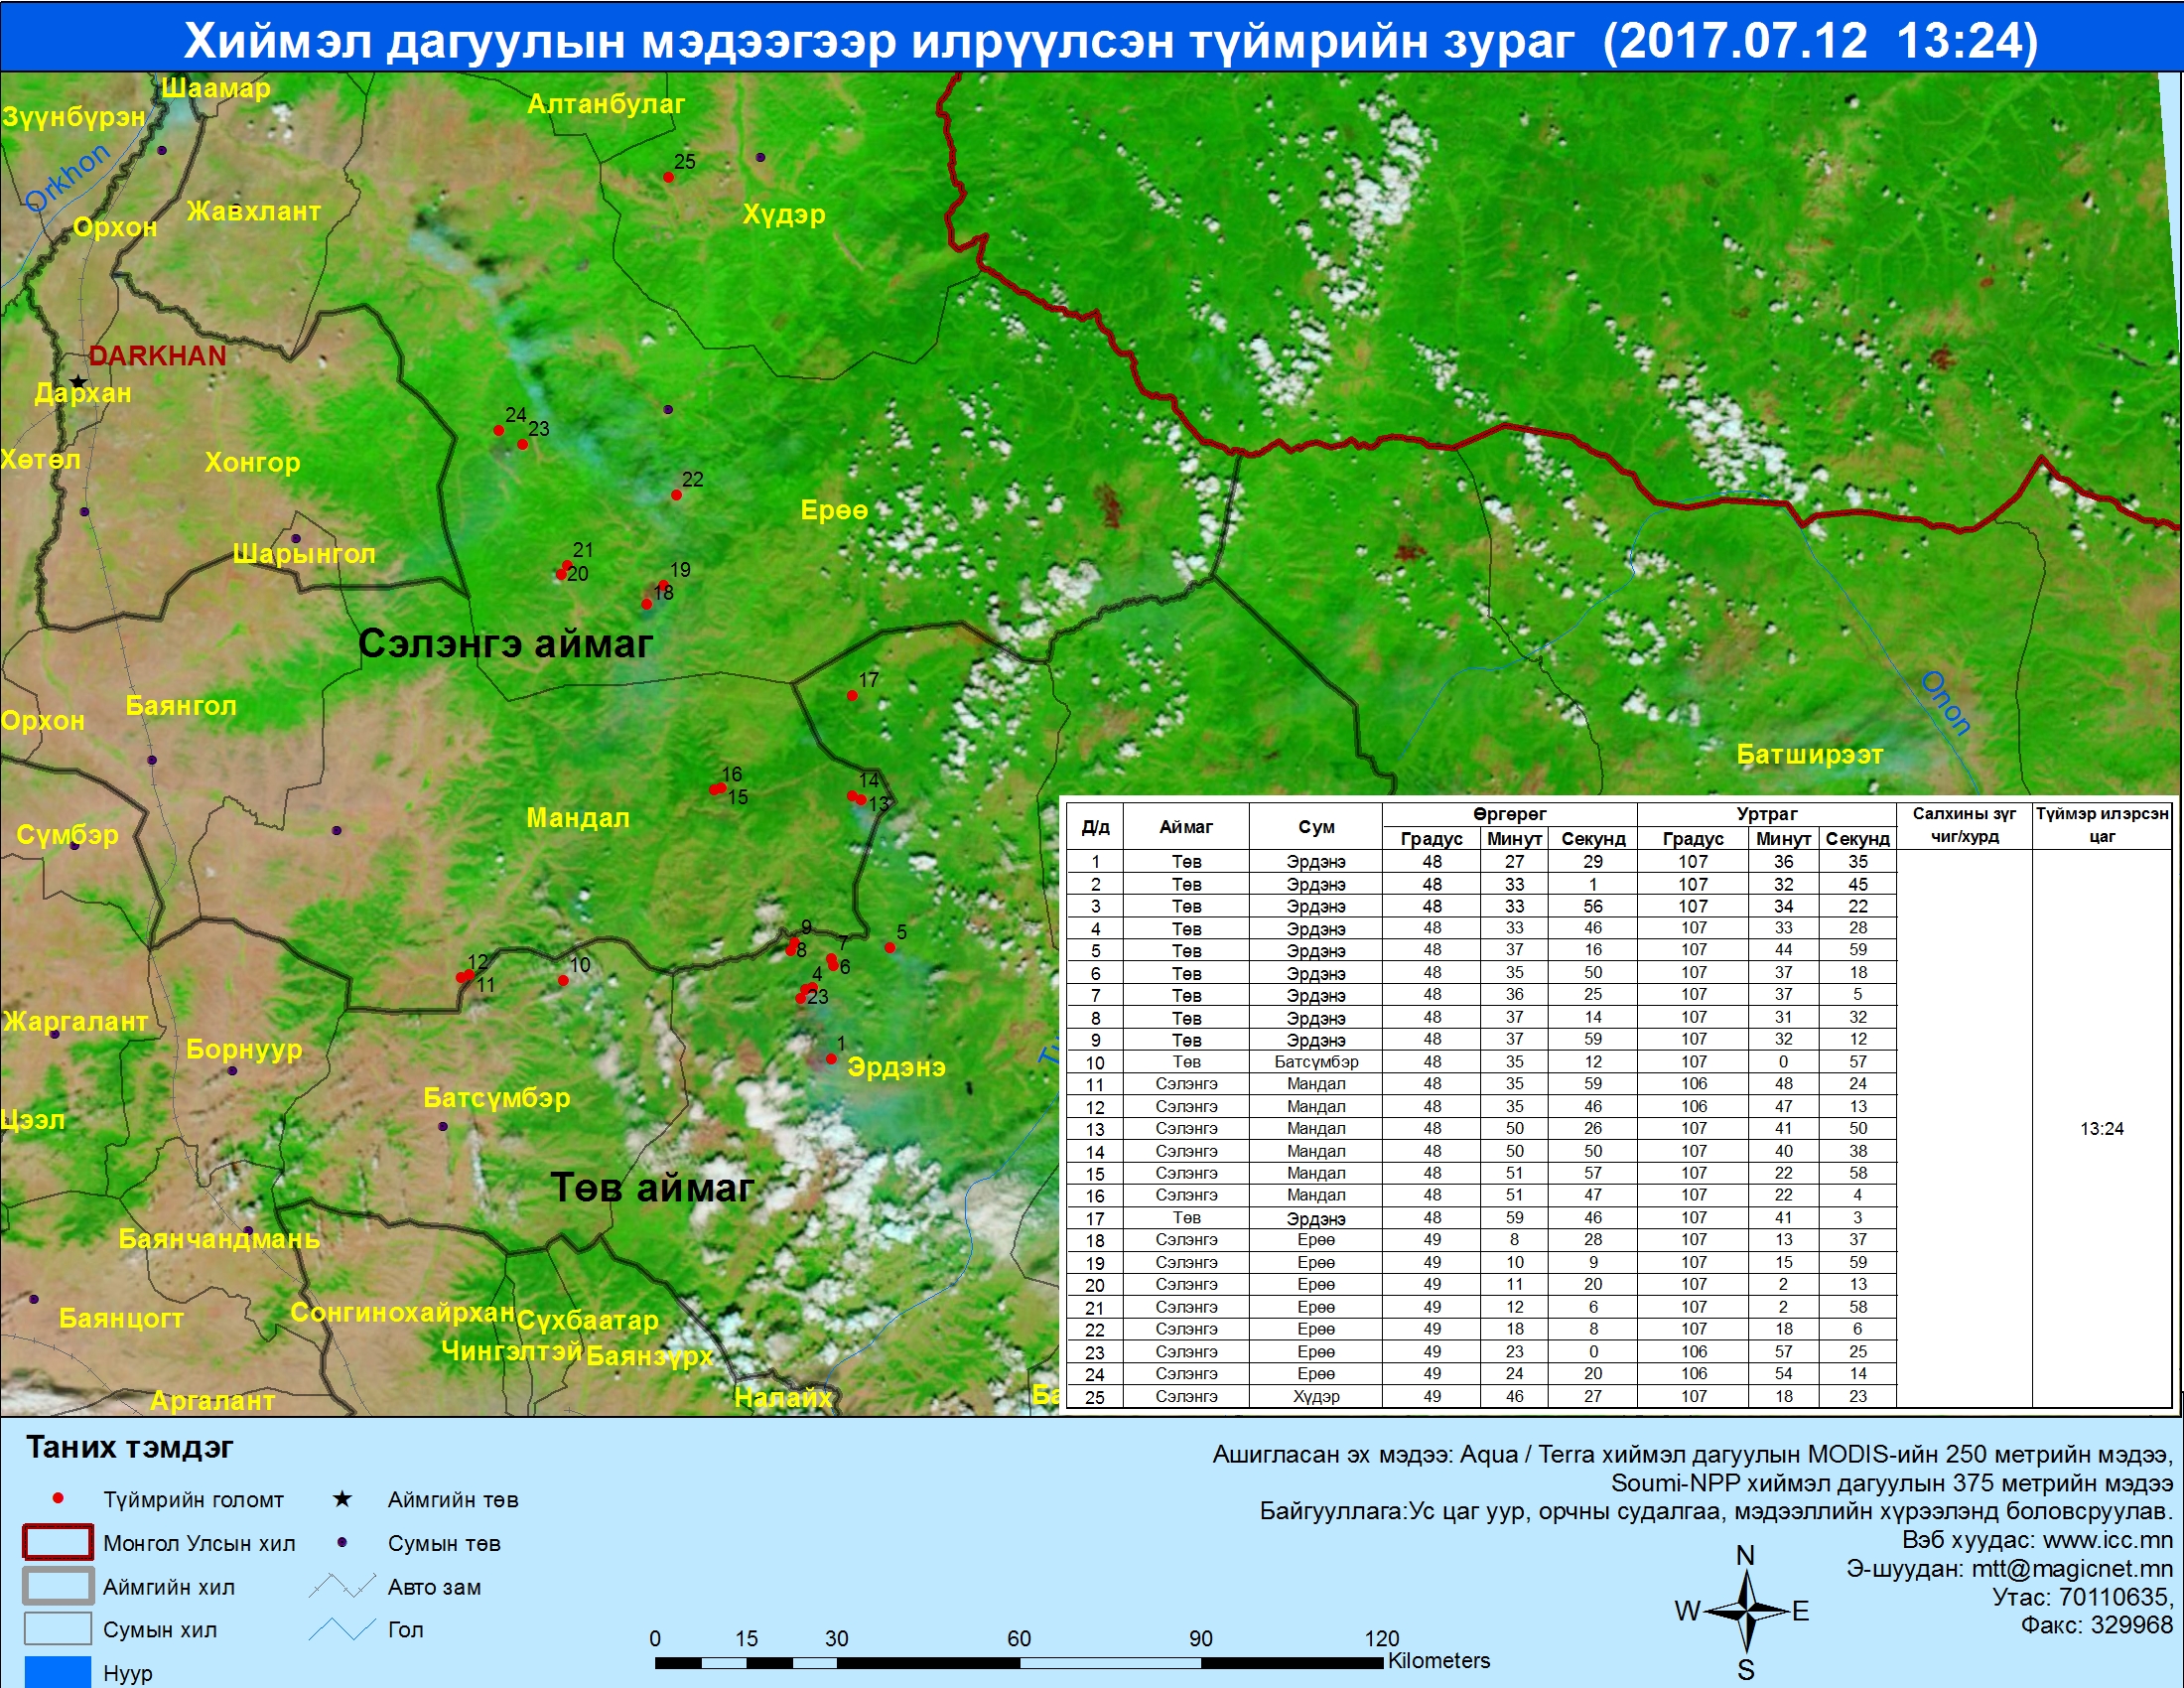Click fire hotspot number 1 near Эрдэнэ
Viewport: 2184px width, 1688px height.
pos(831,1058)
